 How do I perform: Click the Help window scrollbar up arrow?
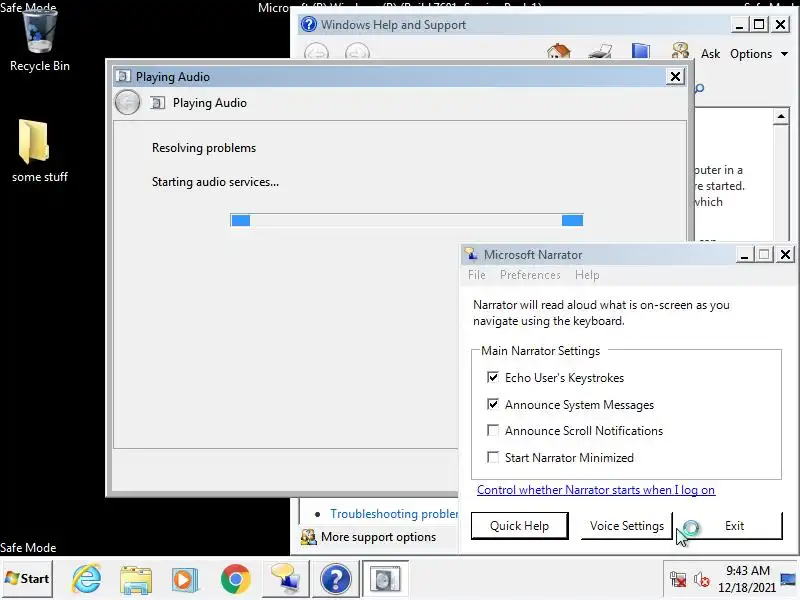pyautogui.click(x=781, y=116)
